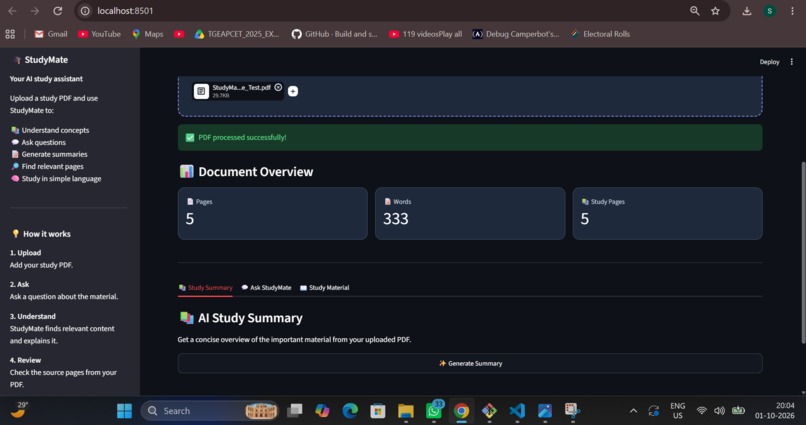
Task: Open the Maps bookmark
Action: coord(148,34)
